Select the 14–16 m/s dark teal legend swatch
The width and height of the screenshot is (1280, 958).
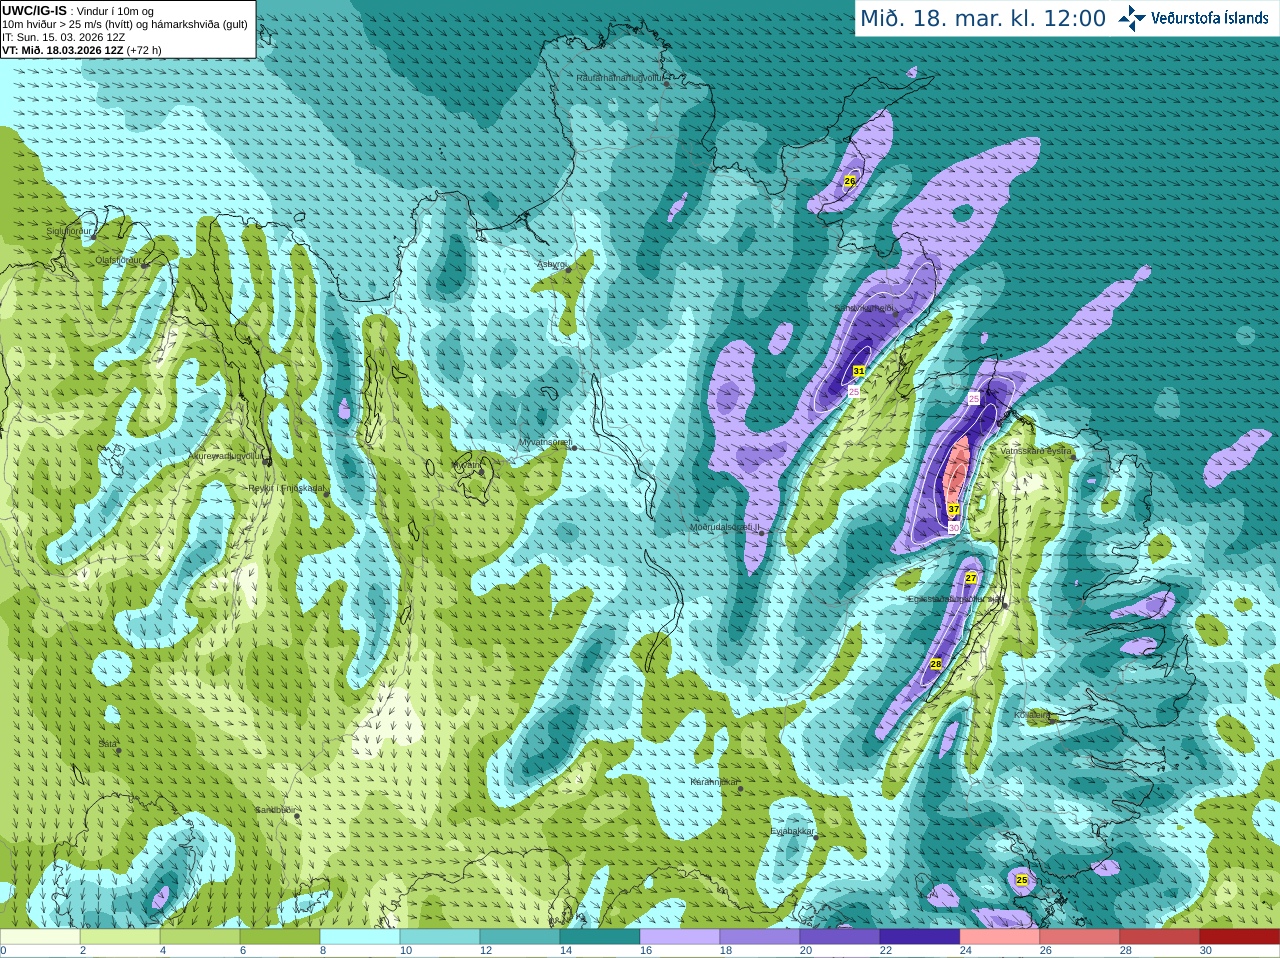tap(600, 937)
